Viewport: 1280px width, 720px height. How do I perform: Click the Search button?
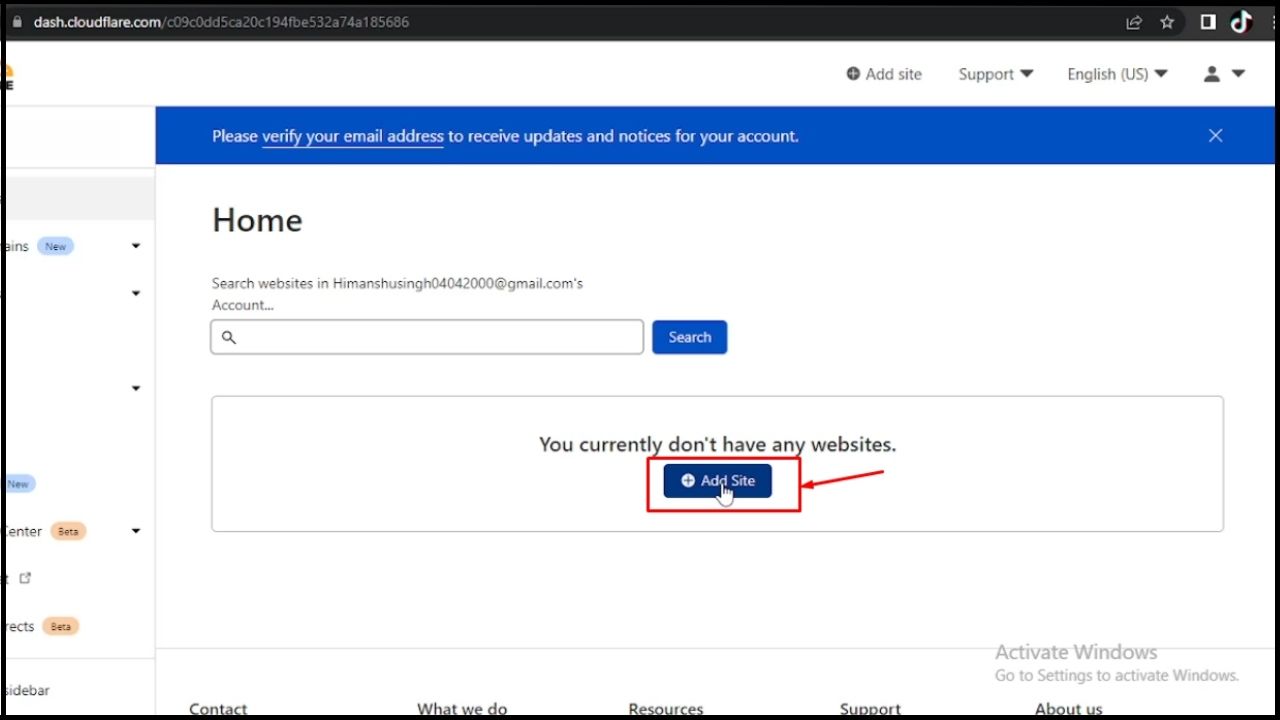pos(689,337)
